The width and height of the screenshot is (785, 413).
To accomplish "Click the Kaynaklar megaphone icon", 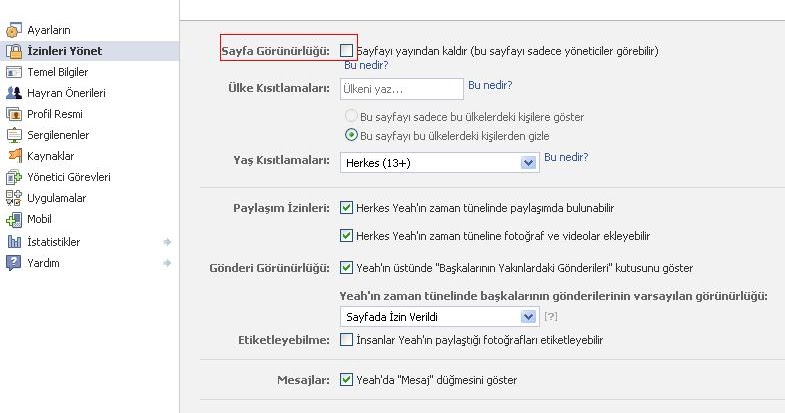I will [x=14, y=156].
